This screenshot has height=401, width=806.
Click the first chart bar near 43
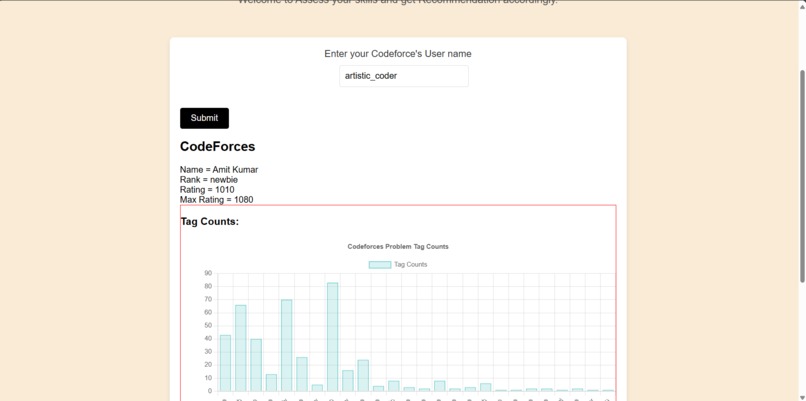tap(225, 363)
